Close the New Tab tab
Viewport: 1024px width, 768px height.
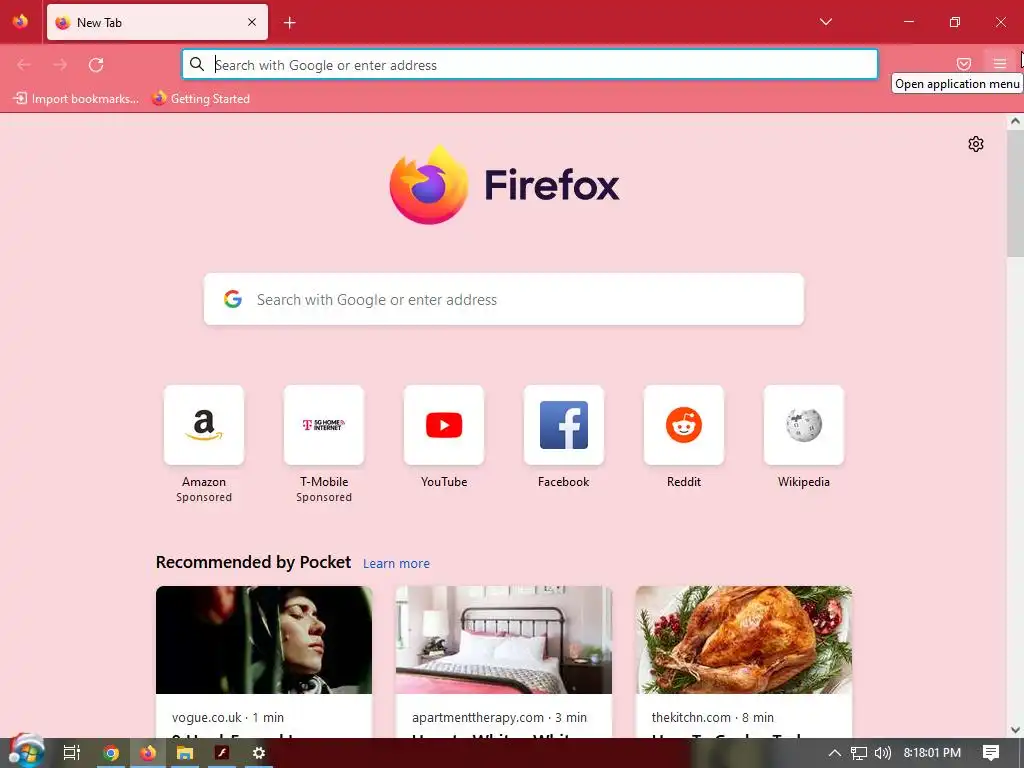(x=252, y=22)
